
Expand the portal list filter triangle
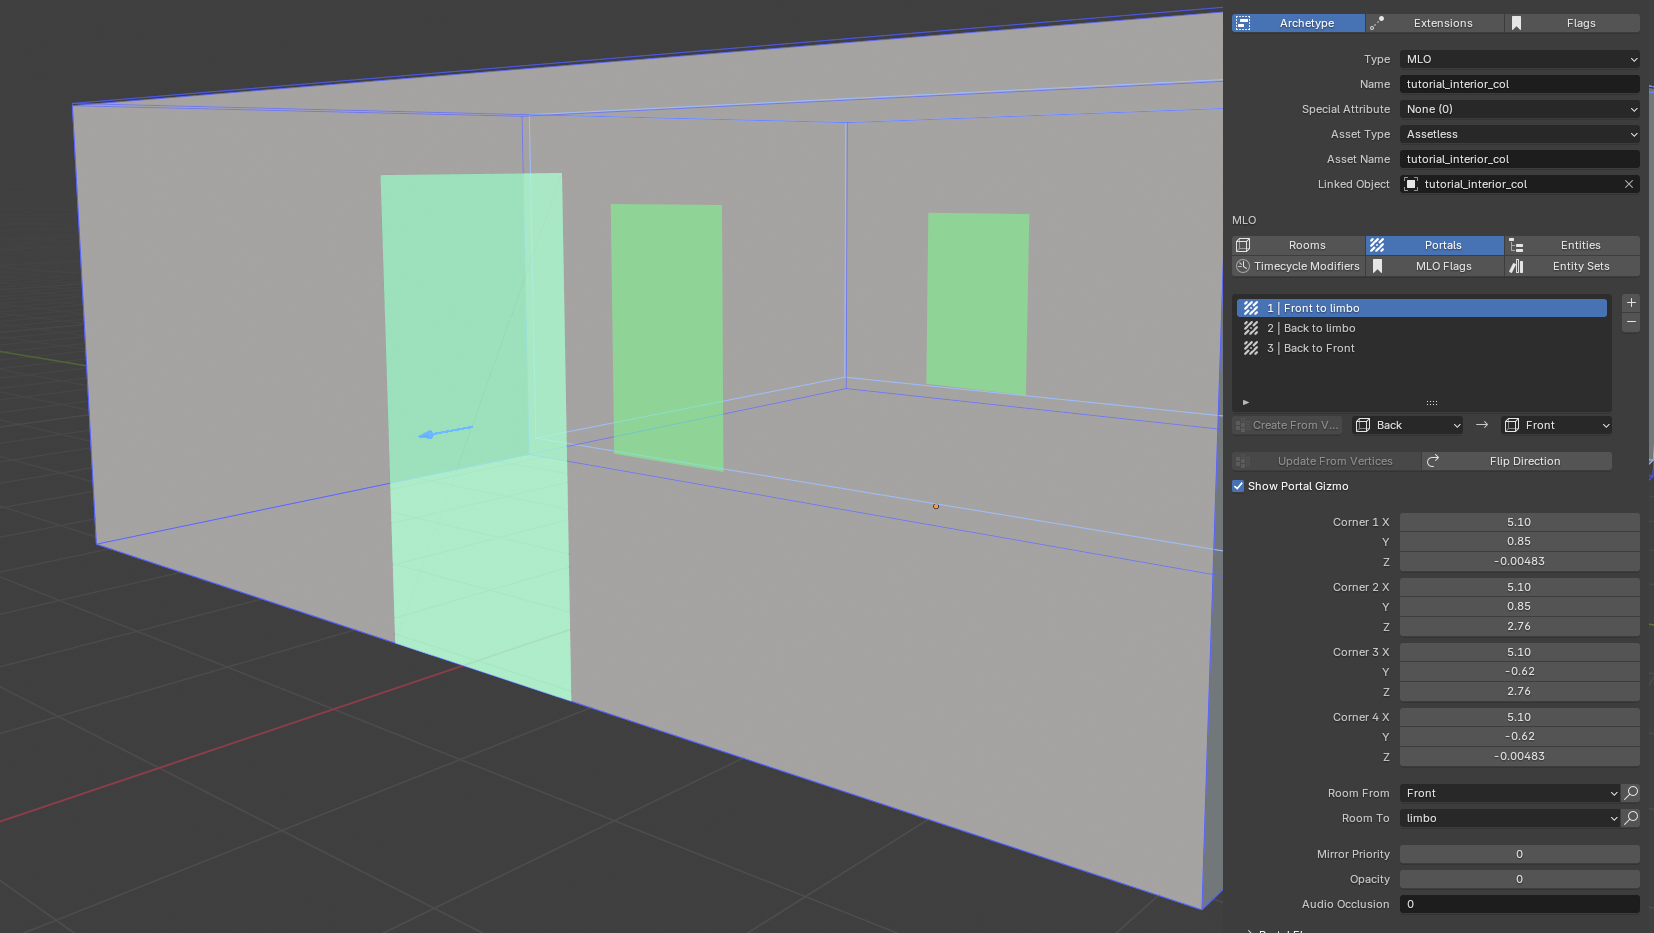coord(1246,402)
